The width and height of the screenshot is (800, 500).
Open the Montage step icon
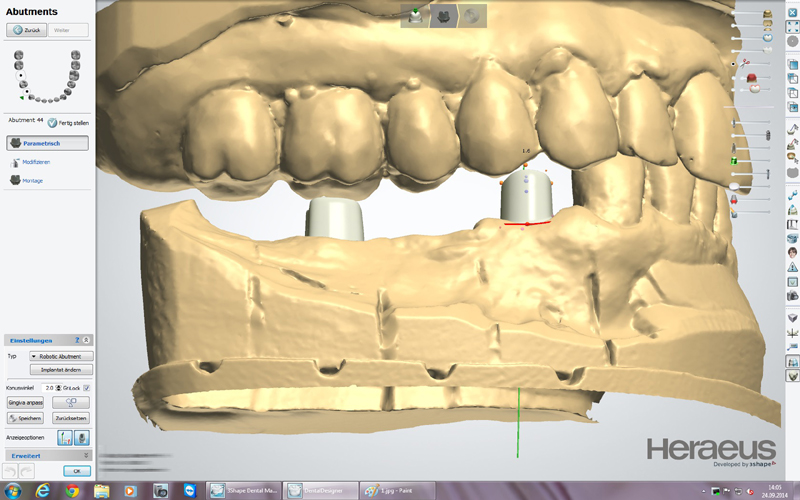[x=15, y=181]
